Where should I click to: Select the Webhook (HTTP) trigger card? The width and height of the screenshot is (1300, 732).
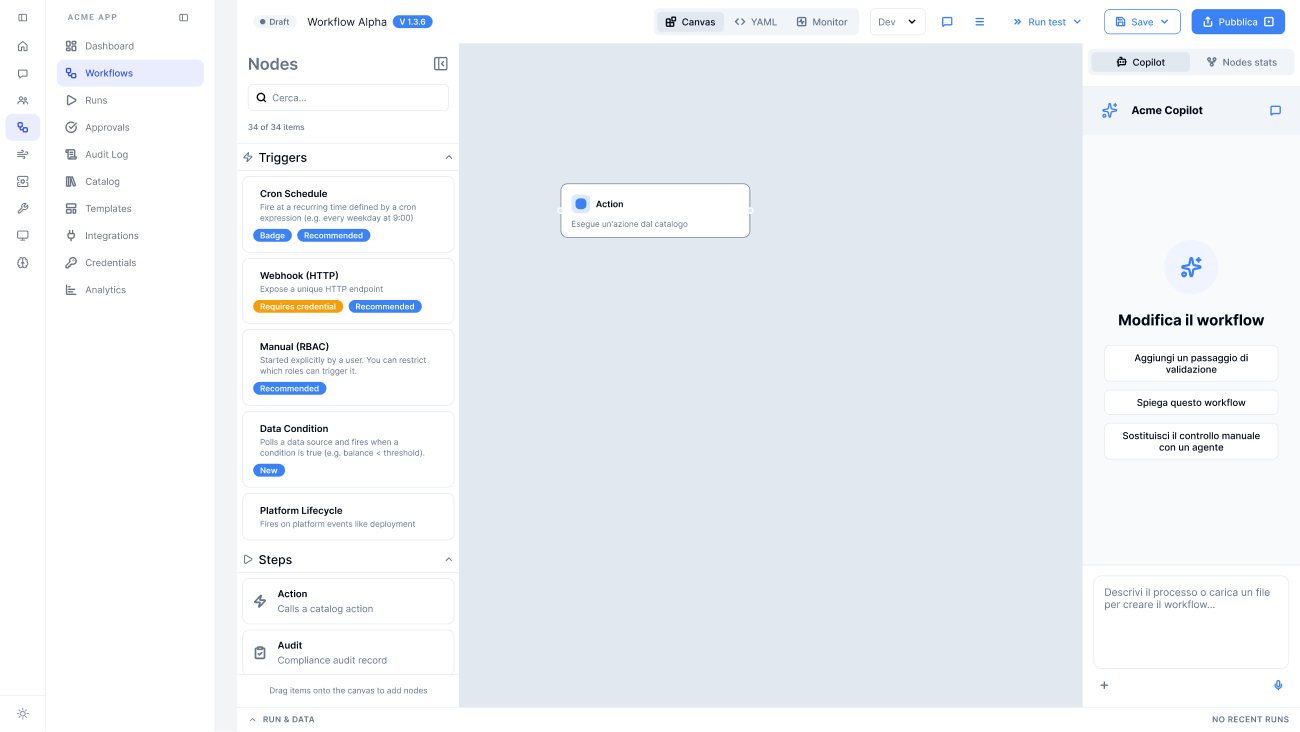(348, 291)
